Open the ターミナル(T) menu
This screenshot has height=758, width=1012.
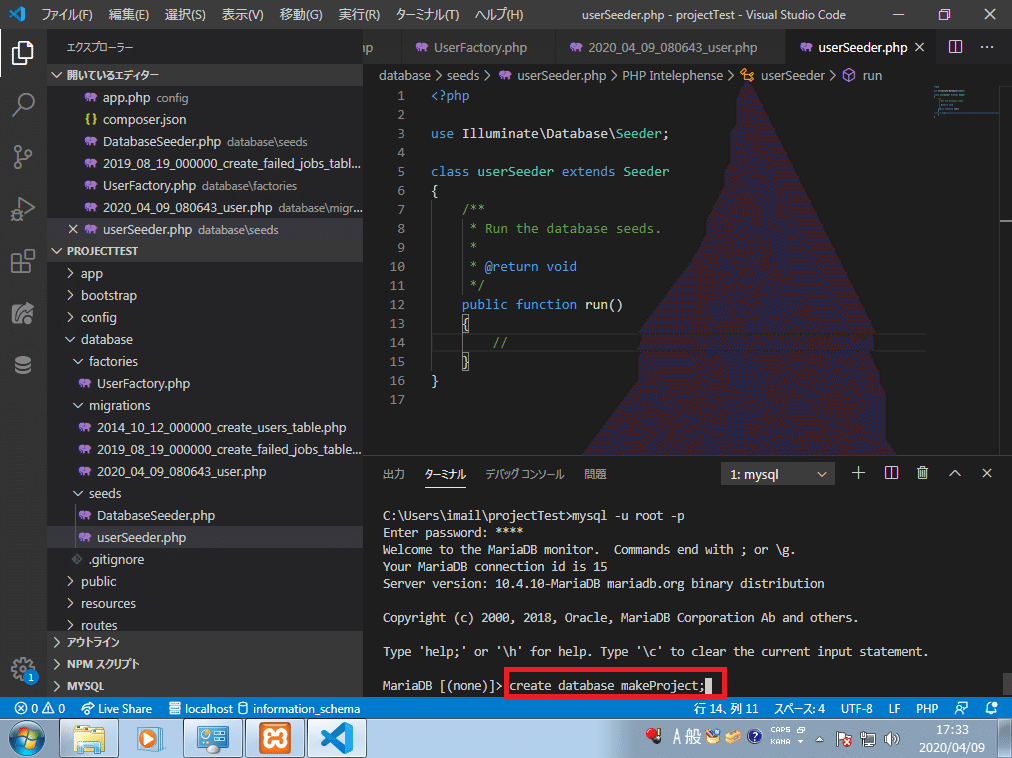pyautogui.click(x=427, y=14)
